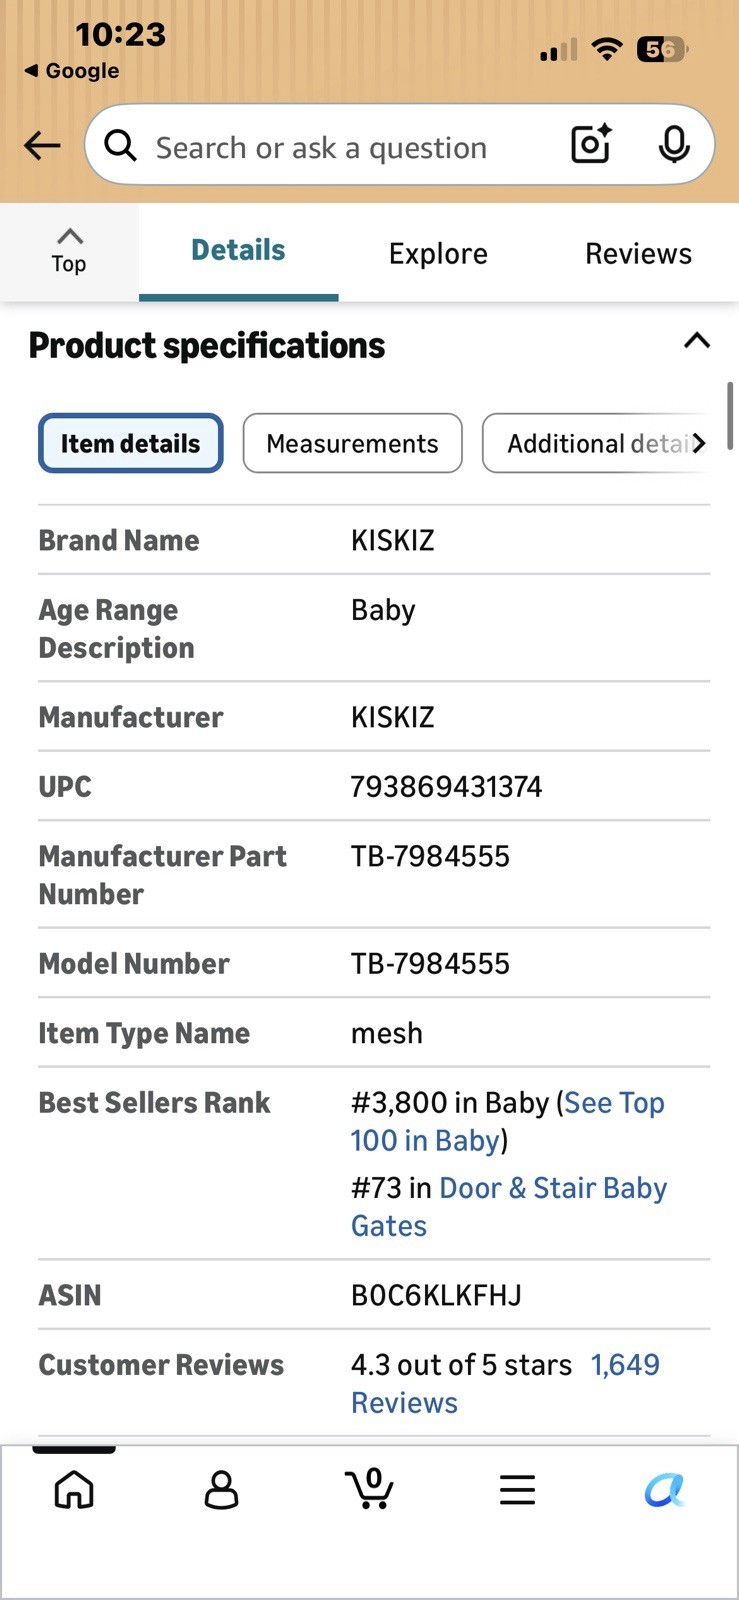Open Door & Stair Baby Gates link
739x1600 pixels.
[509, 1207]
